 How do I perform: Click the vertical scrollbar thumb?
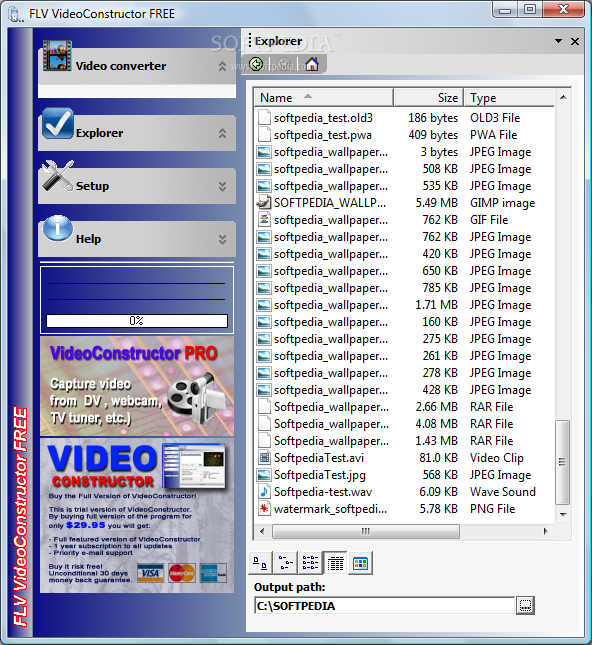[562, 462]
